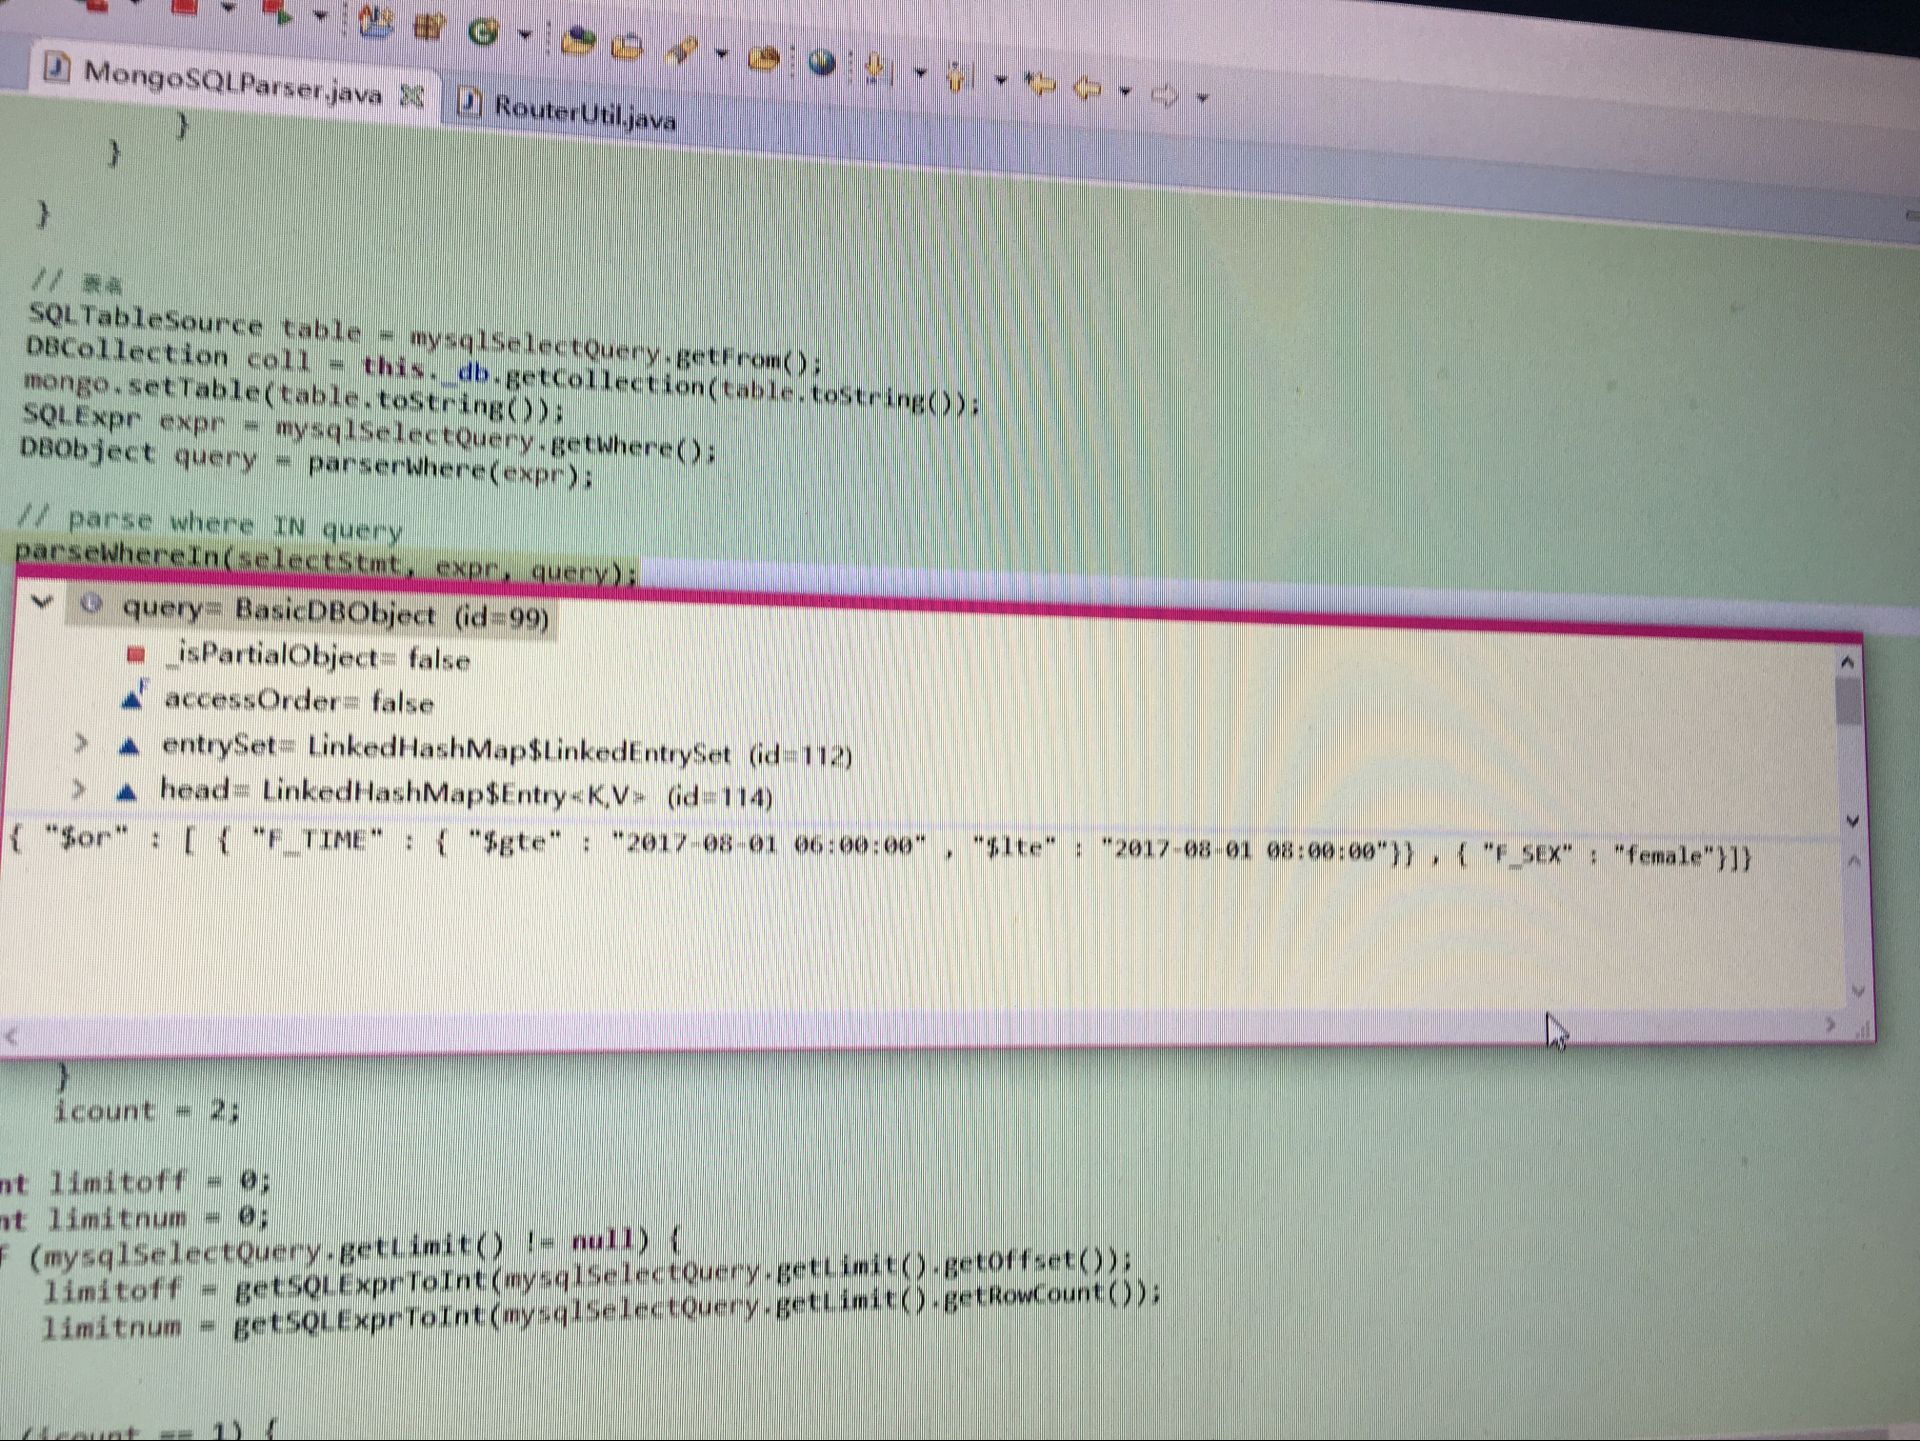Collapse the query BasicDBObject node

(42, 602)
